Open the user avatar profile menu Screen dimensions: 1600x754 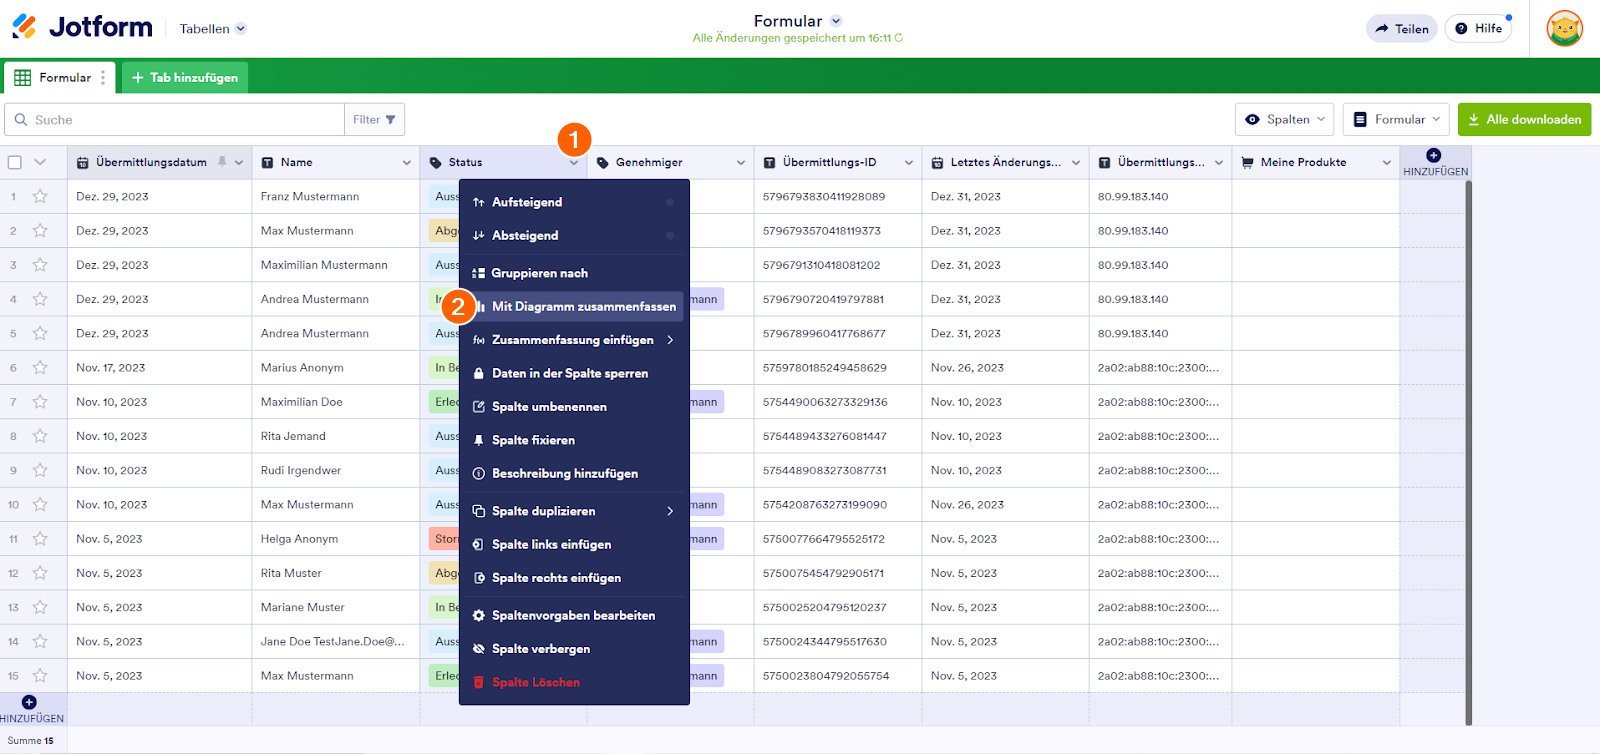(1564, 28)
